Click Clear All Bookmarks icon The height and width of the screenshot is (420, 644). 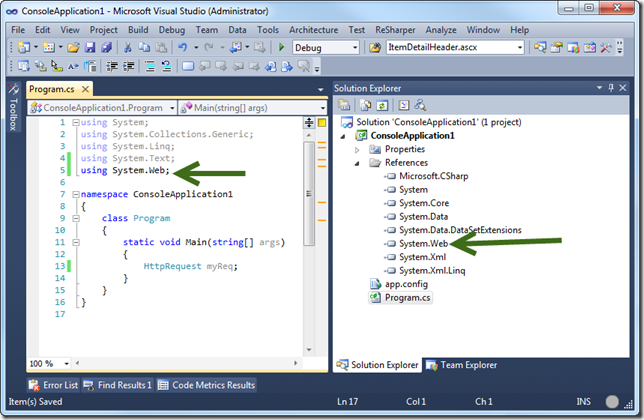pos(304,66)
